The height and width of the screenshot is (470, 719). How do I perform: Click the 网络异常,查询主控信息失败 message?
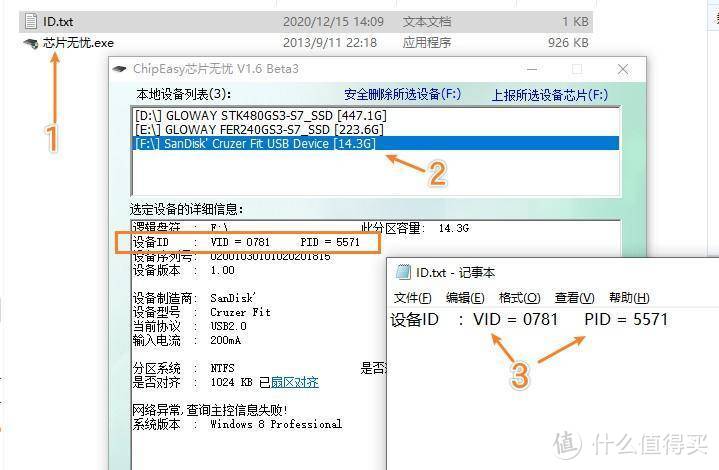[210, 410]
